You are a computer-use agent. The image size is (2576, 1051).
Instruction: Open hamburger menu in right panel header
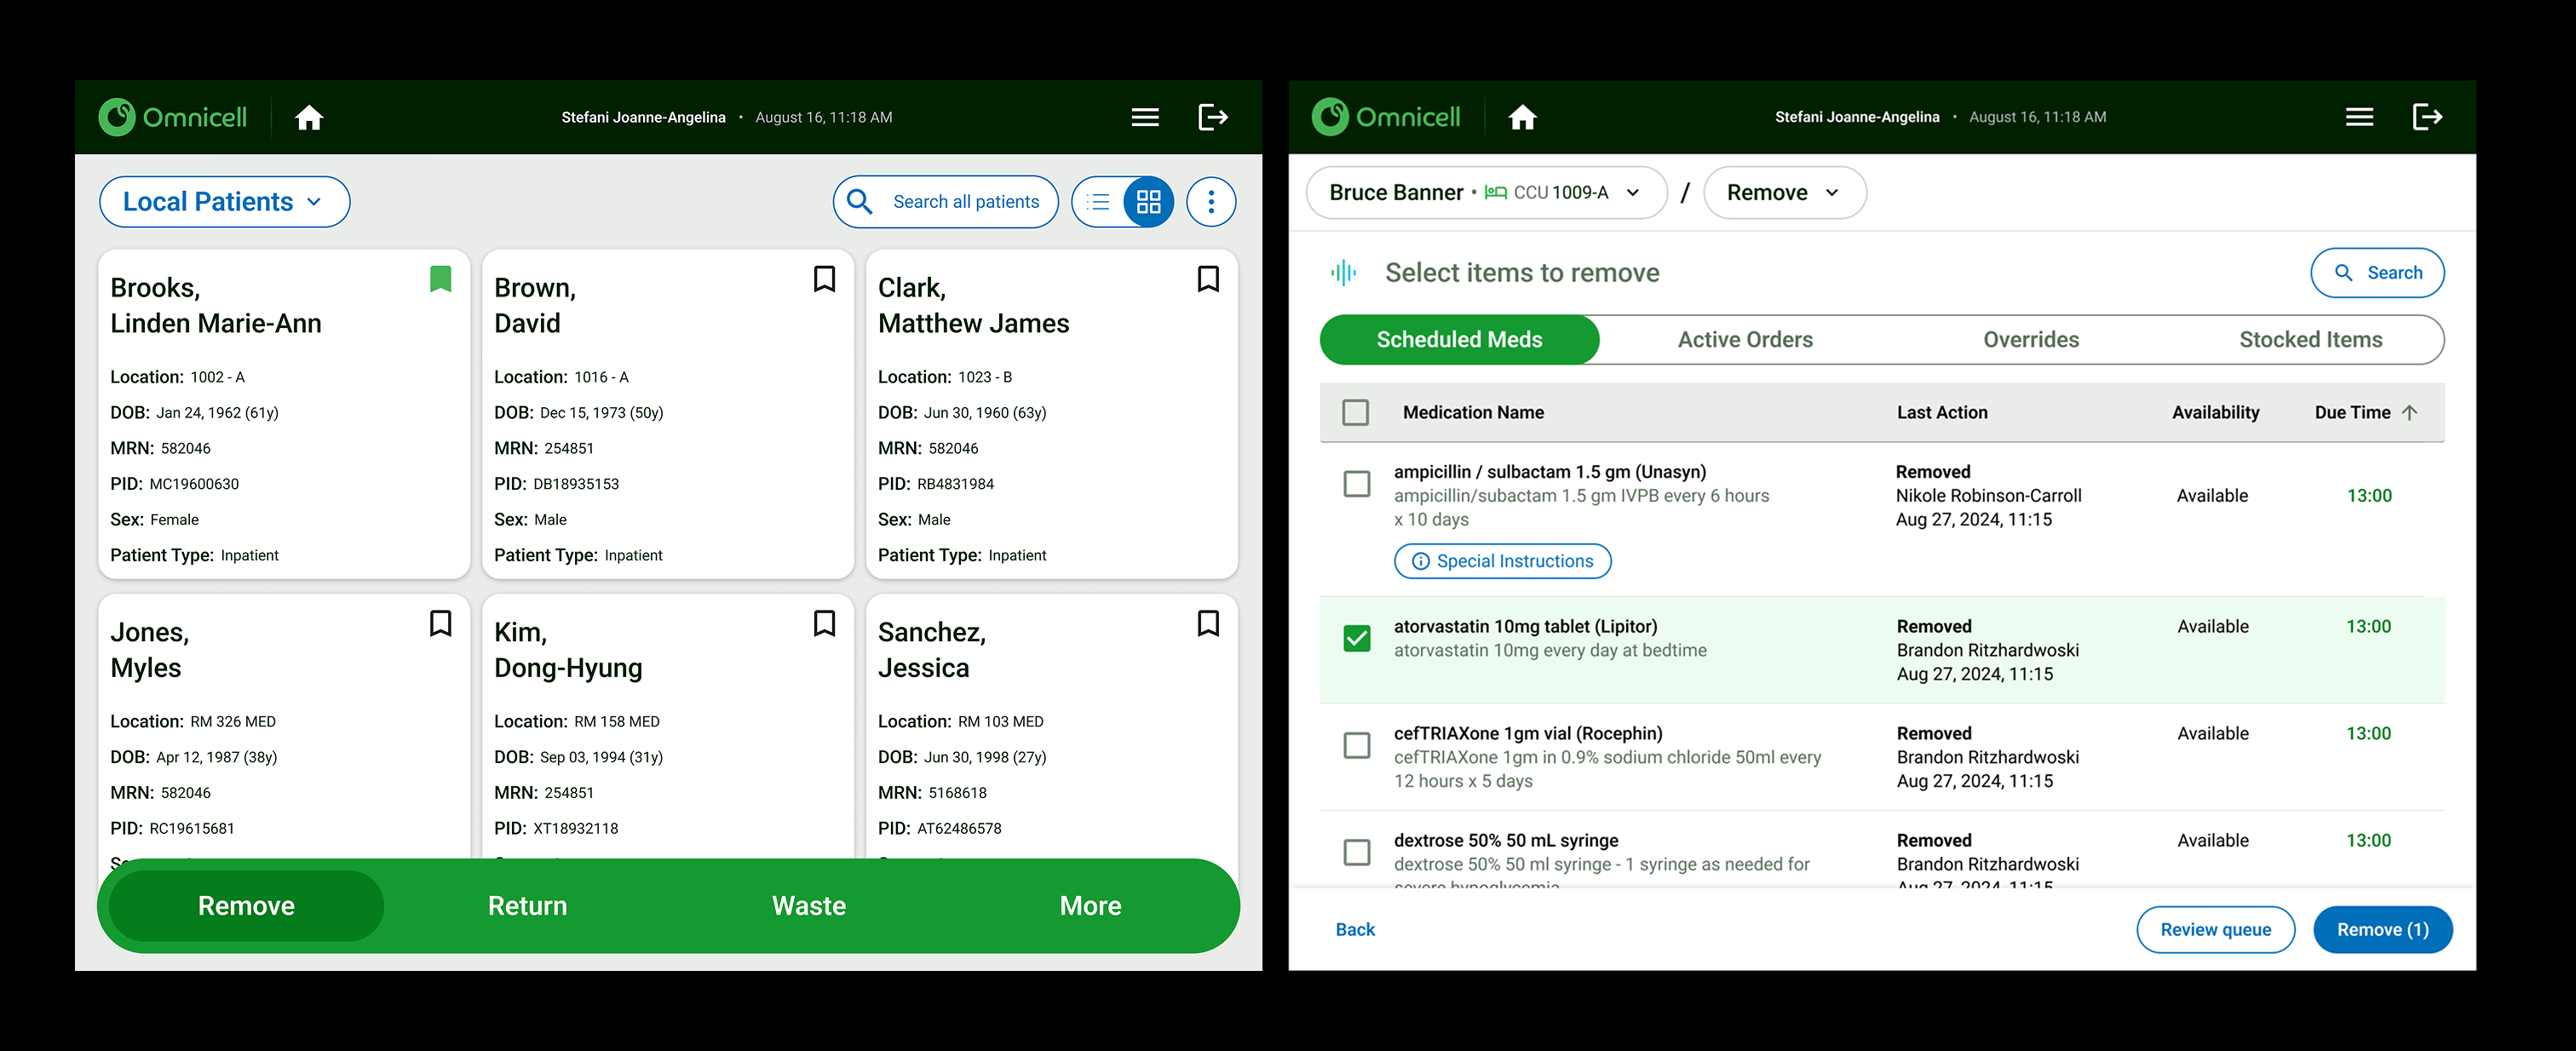2359,118
